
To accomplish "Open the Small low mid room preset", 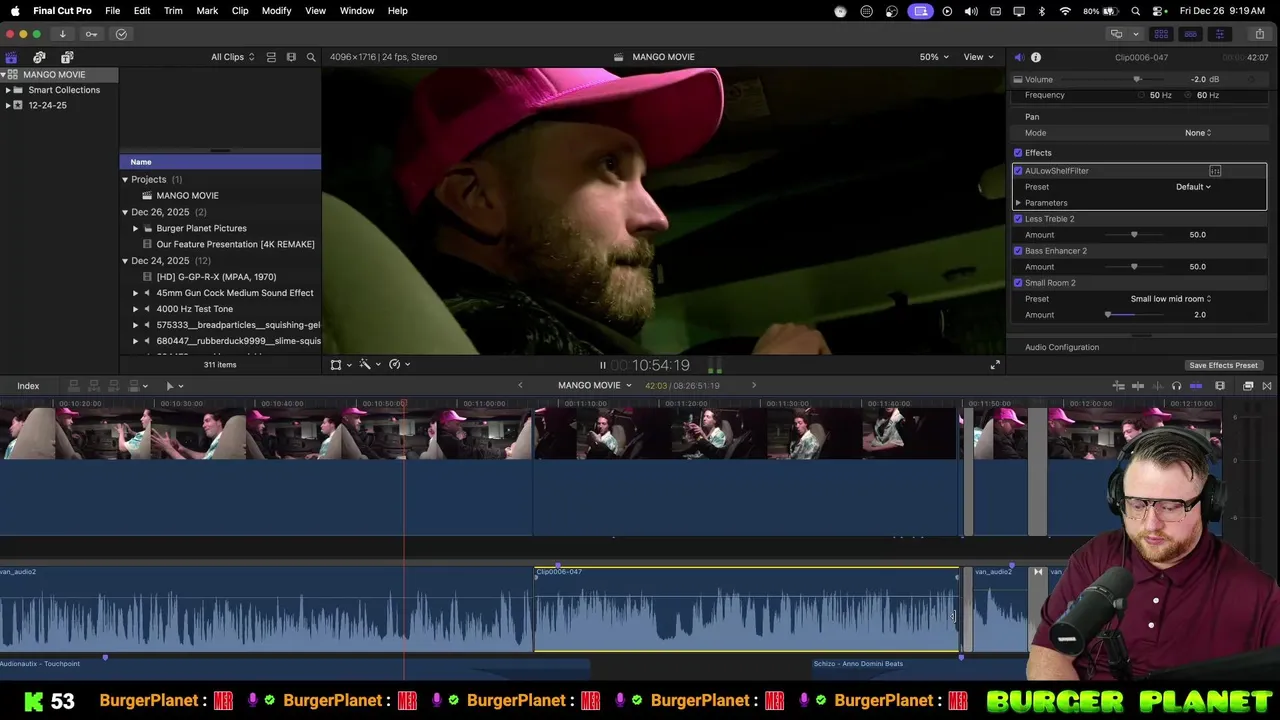I will 1171,299.
